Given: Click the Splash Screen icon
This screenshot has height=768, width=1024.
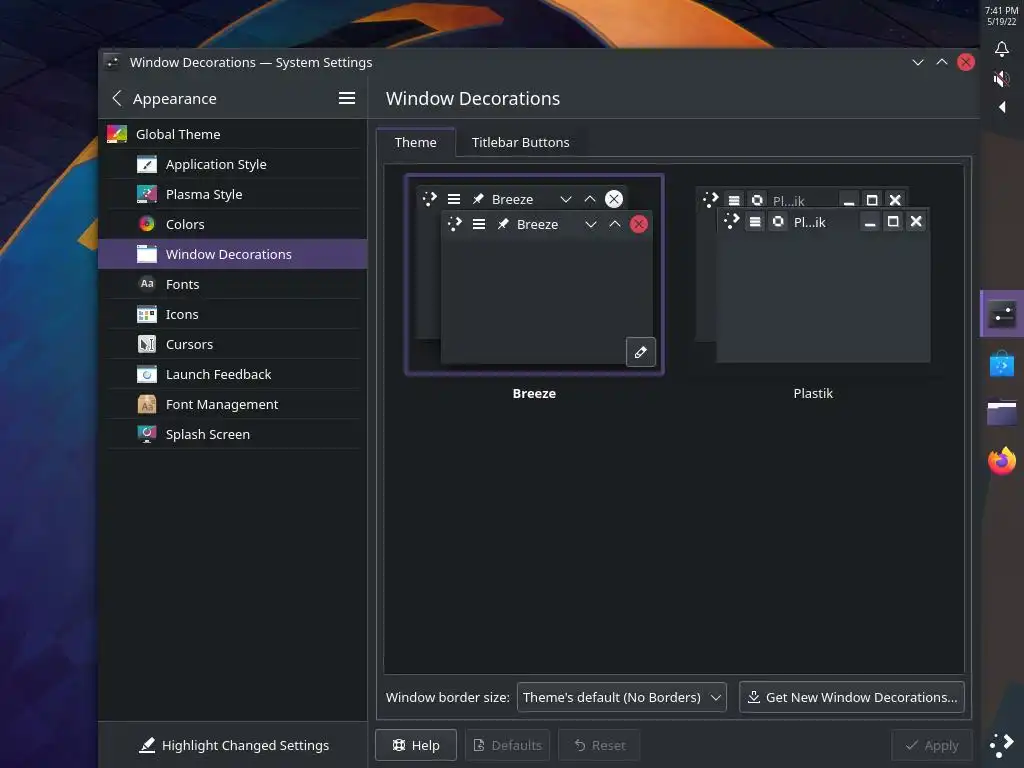Looking at the screenshot, I should [147, 435].
